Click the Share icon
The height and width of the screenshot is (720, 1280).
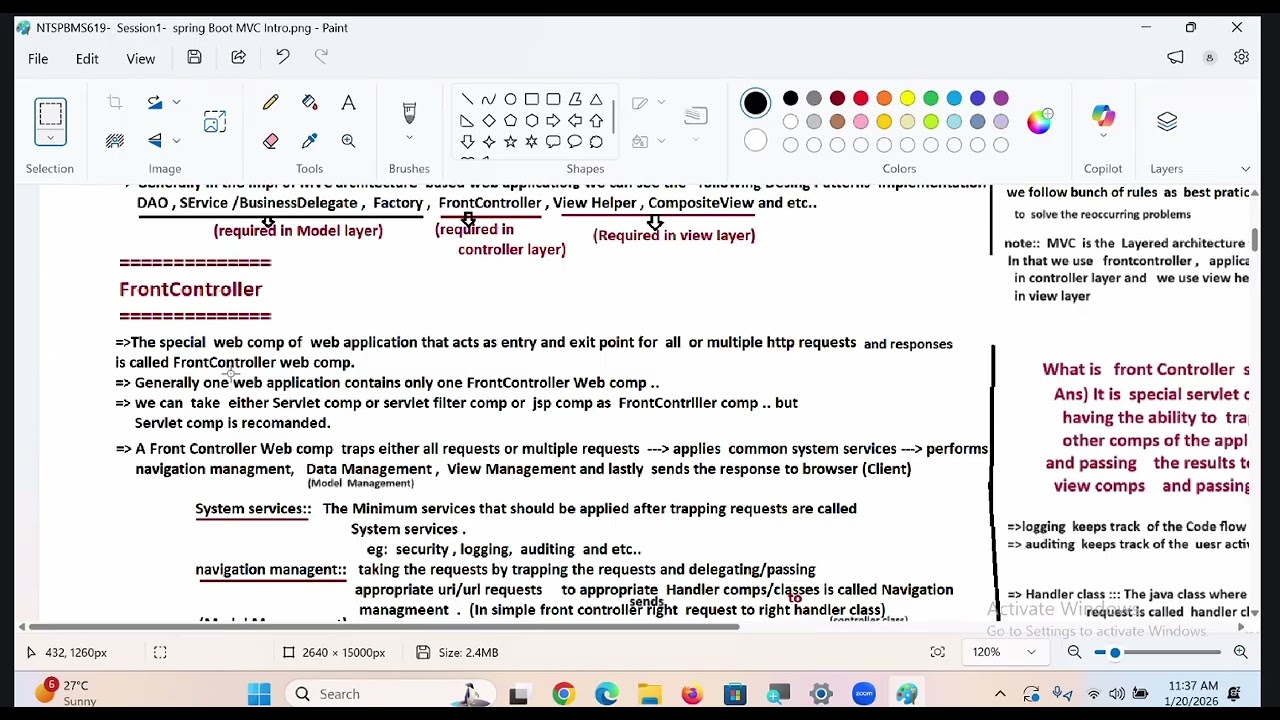tap(238, 58)
